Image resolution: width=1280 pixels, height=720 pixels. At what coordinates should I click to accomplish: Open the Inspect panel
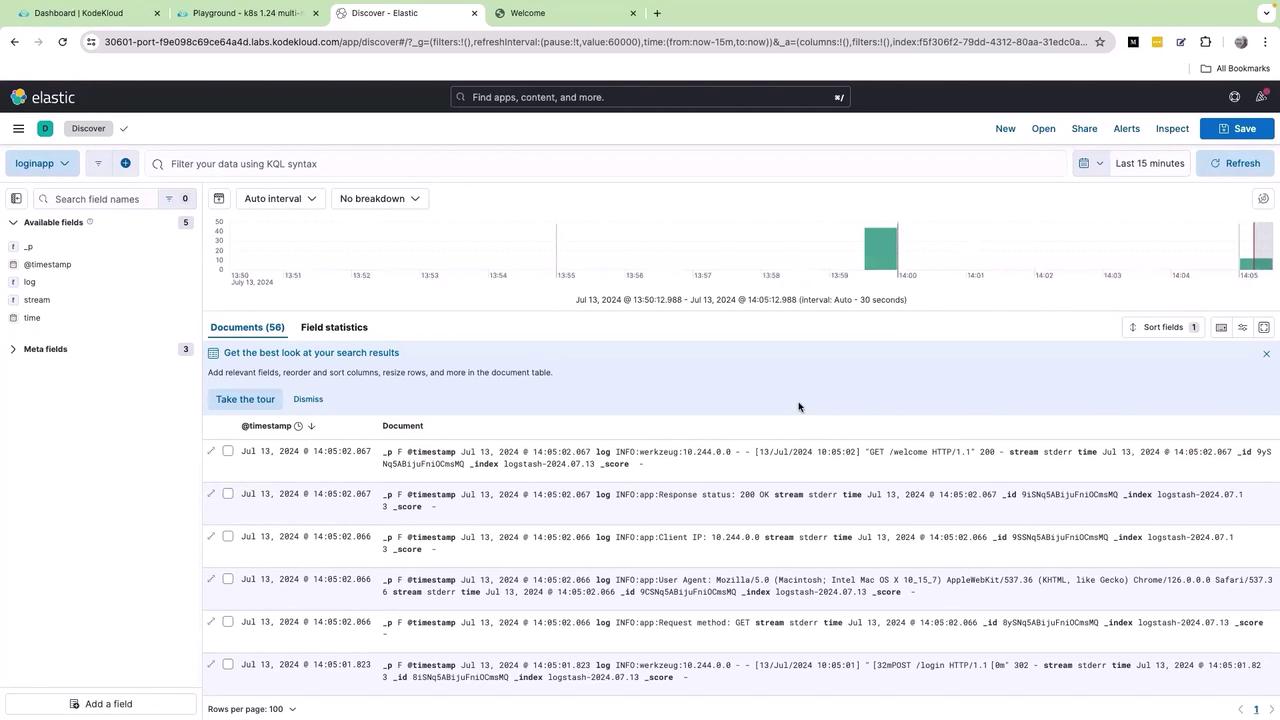pos(1172,128)
